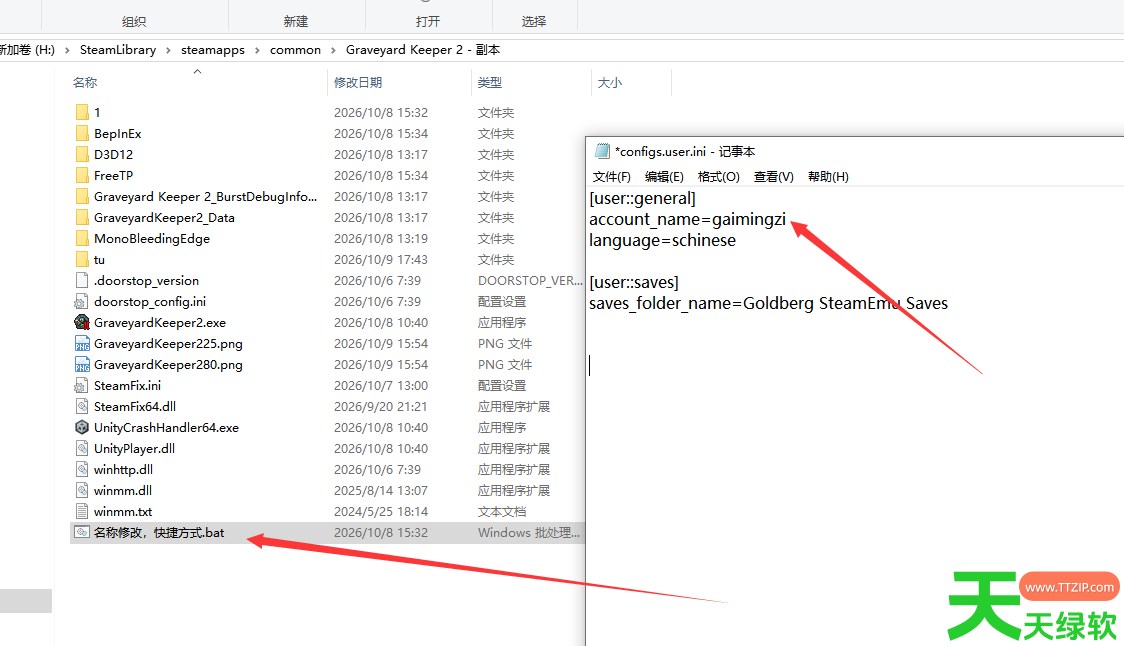
Task: Select the GraveyardKeeper2_Data folder icon
Action: click(x=82, y=217)
